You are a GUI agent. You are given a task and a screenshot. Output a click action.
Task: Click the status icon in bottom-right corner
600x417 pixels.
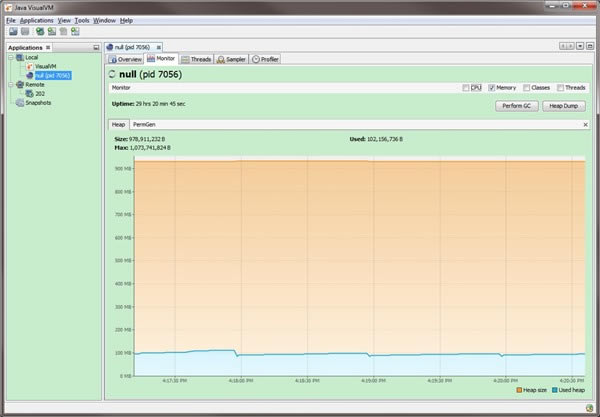589,408
